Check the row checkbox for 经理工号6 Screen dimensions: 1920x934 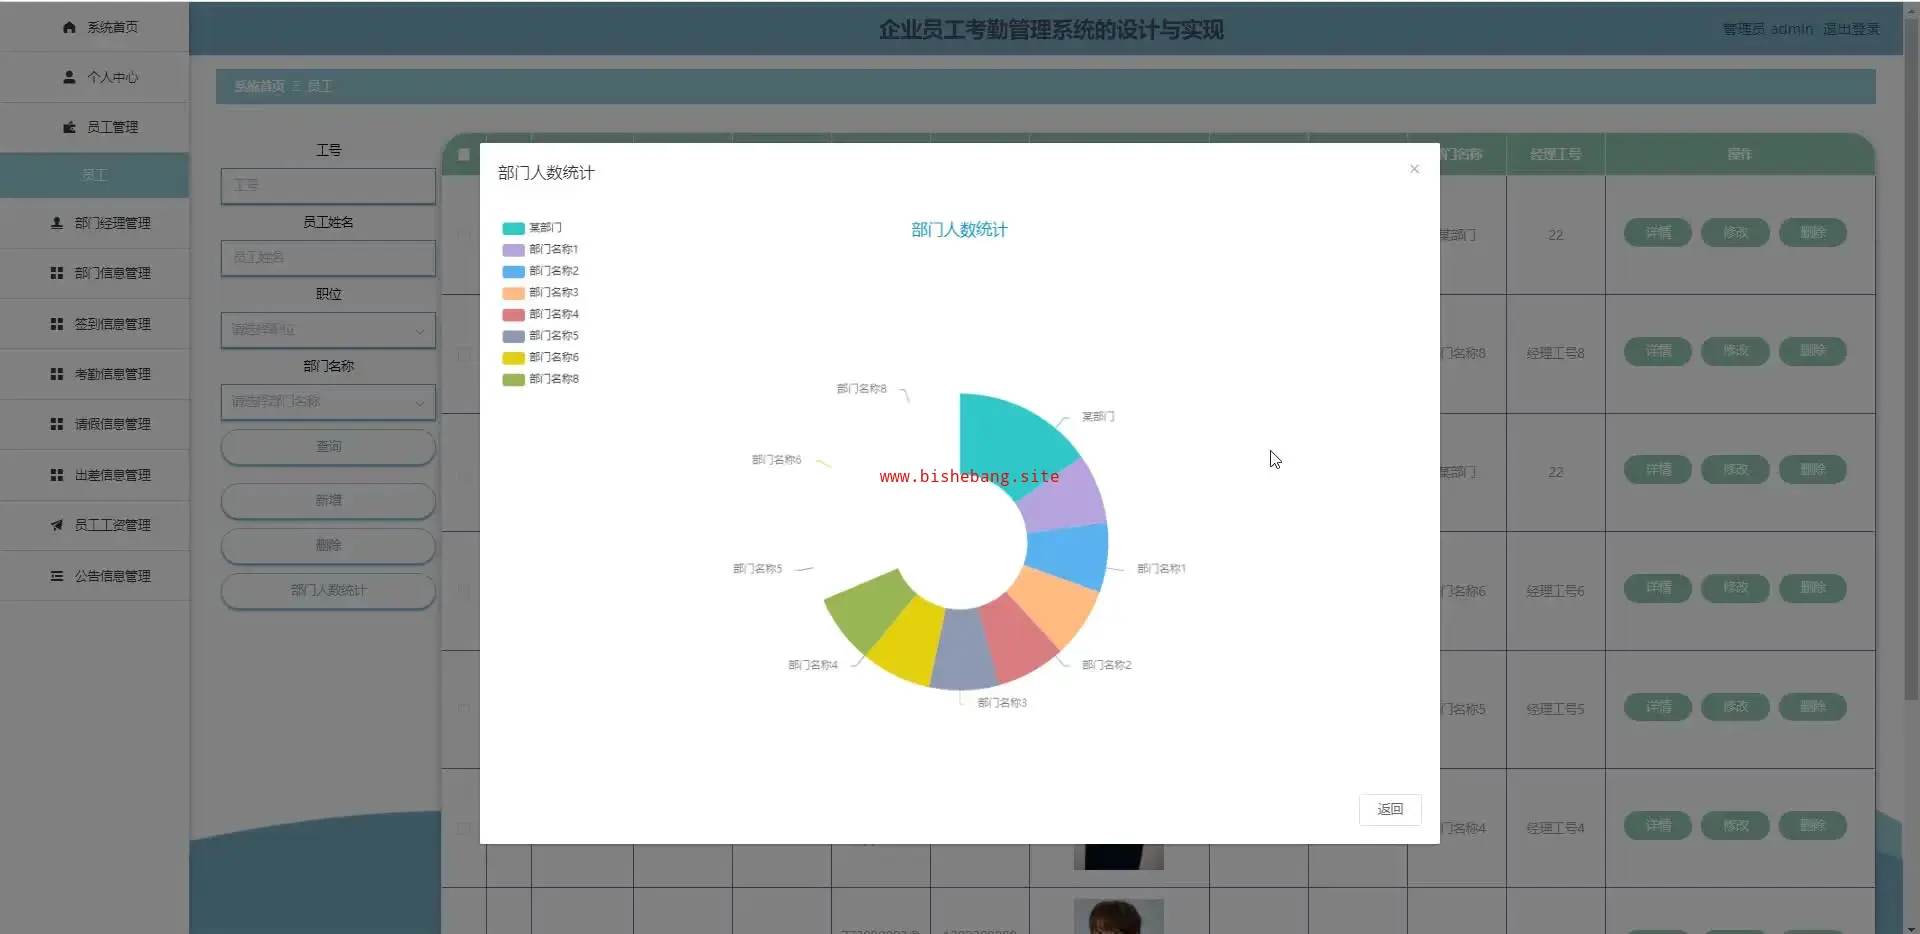[464, 591]
